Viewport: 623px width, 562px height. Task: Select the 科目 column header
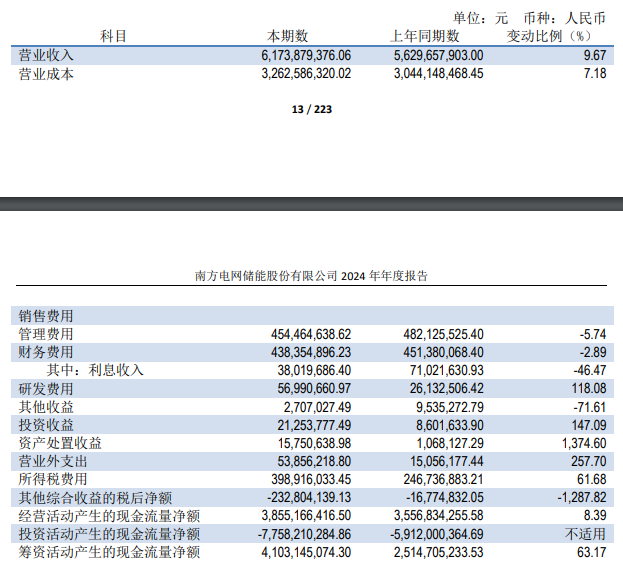point(113,36)
